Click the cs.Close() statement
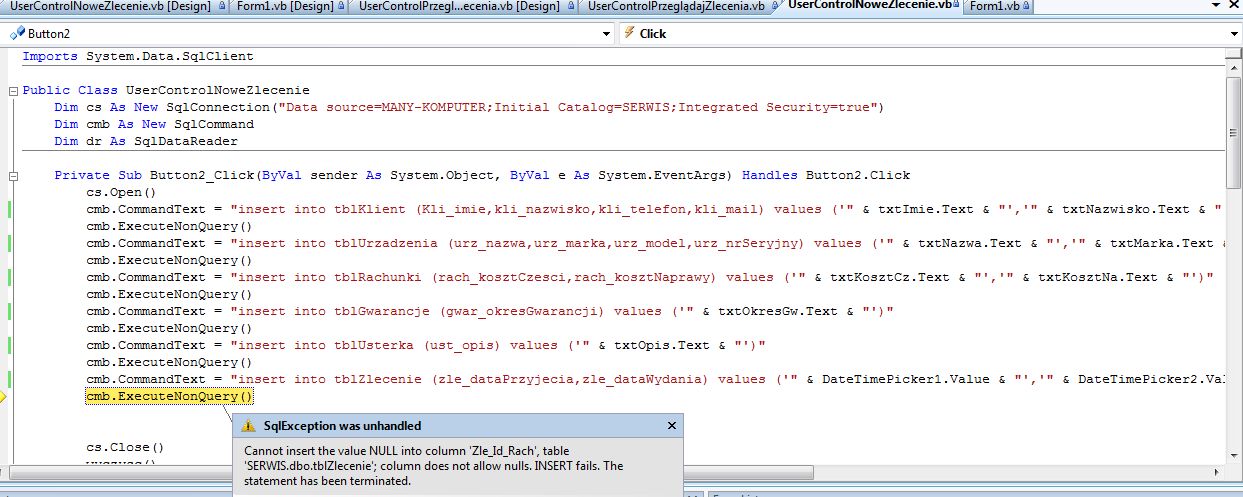 (x=126, y=447)
